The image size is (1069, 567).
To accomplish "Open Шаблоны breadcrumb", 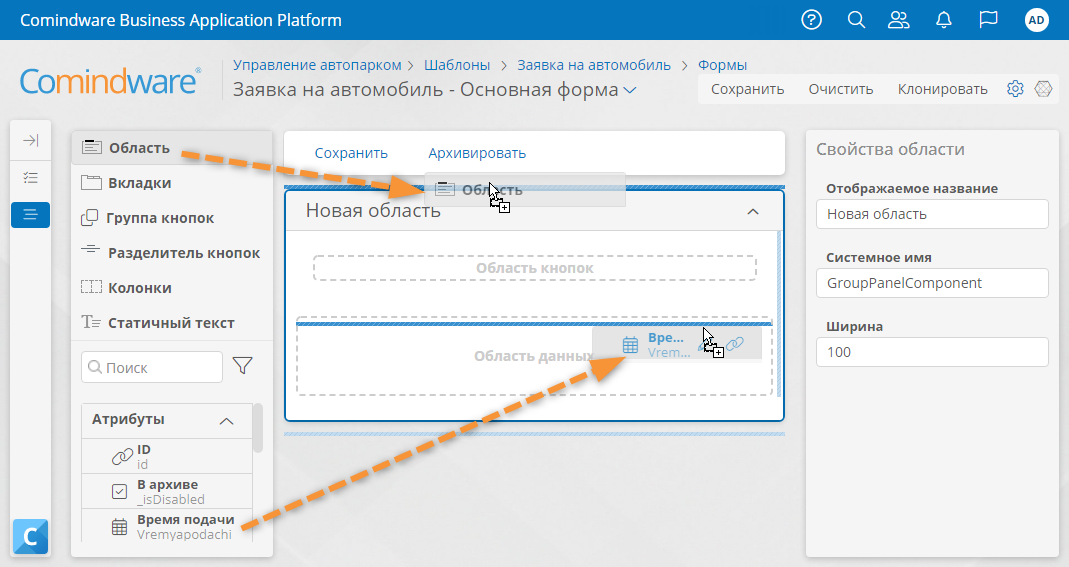I will click(457, 65).
